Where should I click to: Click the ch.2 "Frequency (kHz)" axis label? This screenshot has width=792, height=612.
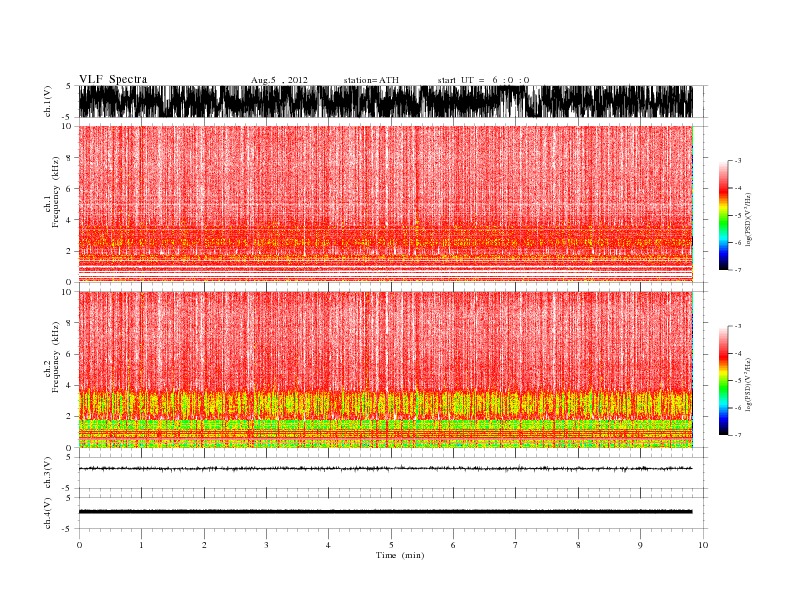tap(56, 358)
